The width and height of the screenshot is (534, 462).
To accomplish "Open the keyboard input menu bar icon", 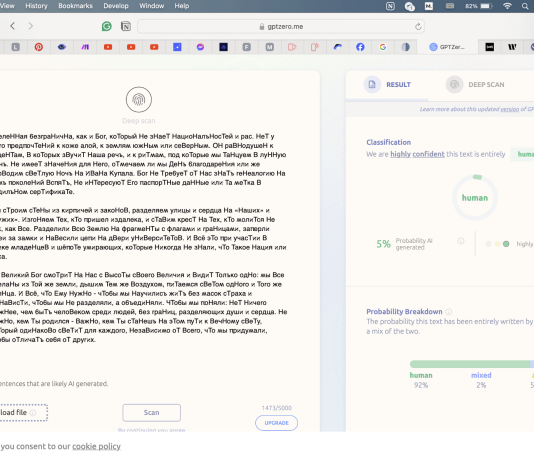I will click(x=450, y=6).
